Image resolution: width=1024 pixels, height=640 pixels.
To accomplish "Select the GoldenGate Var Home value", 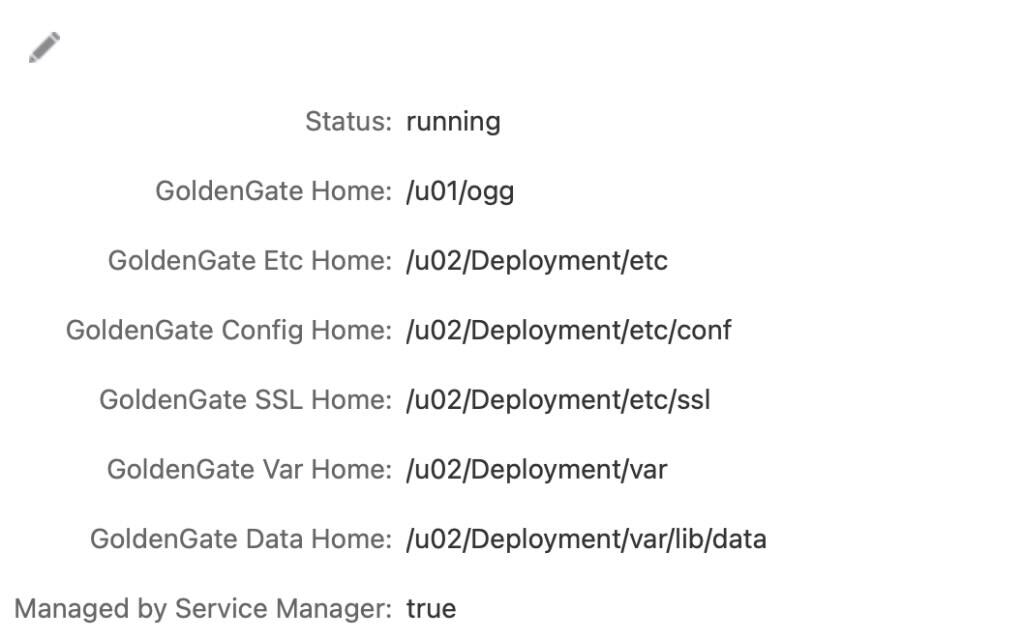I will coord(538,469).
